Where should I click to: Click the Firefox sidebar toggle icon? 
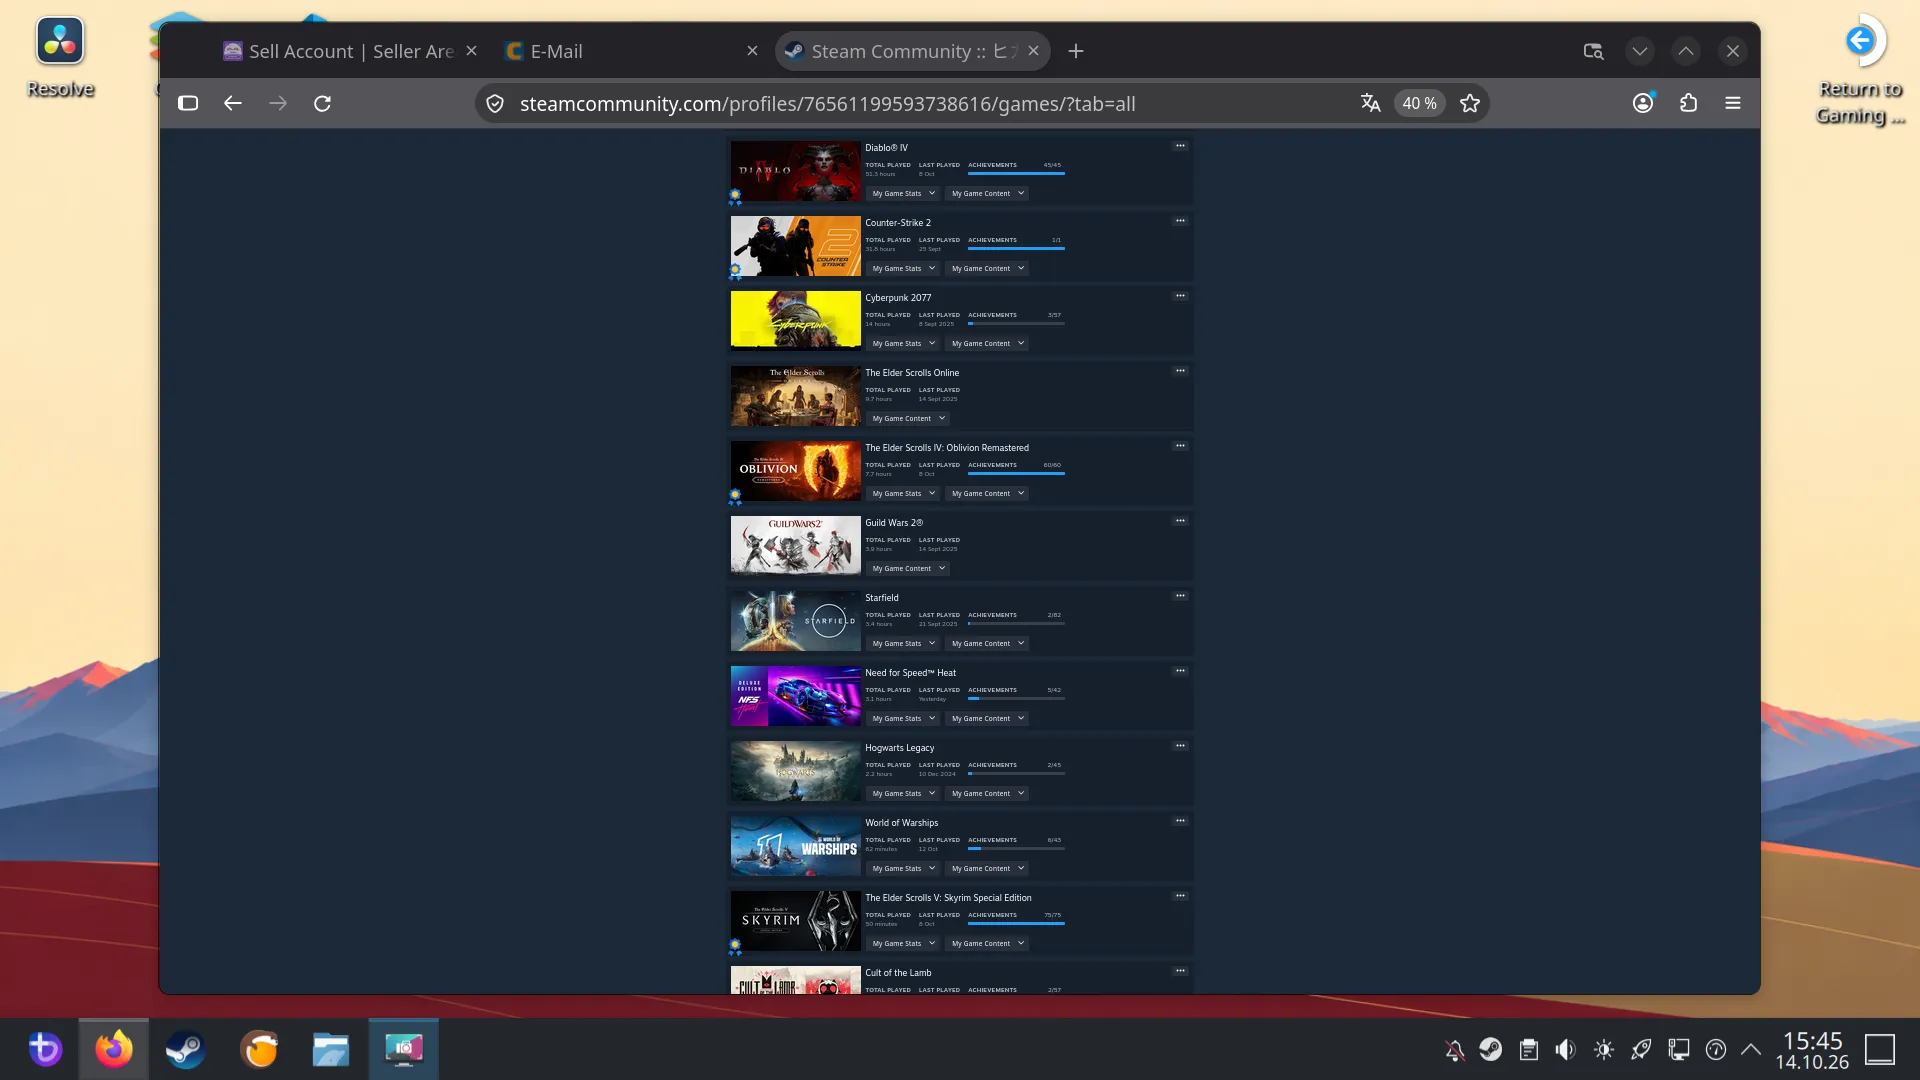(x=188, y=103)
